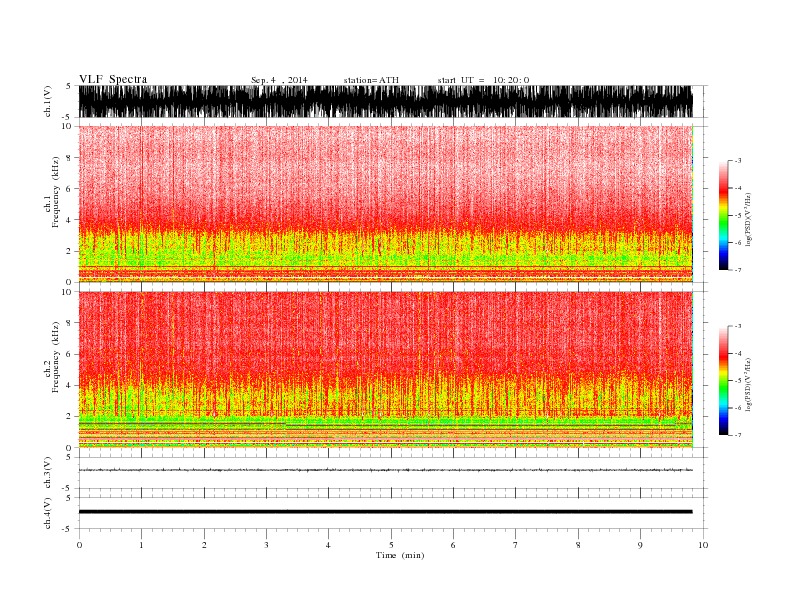
Task: Click the bottom time-axis tick label "10"
Action: coord(703,545)
